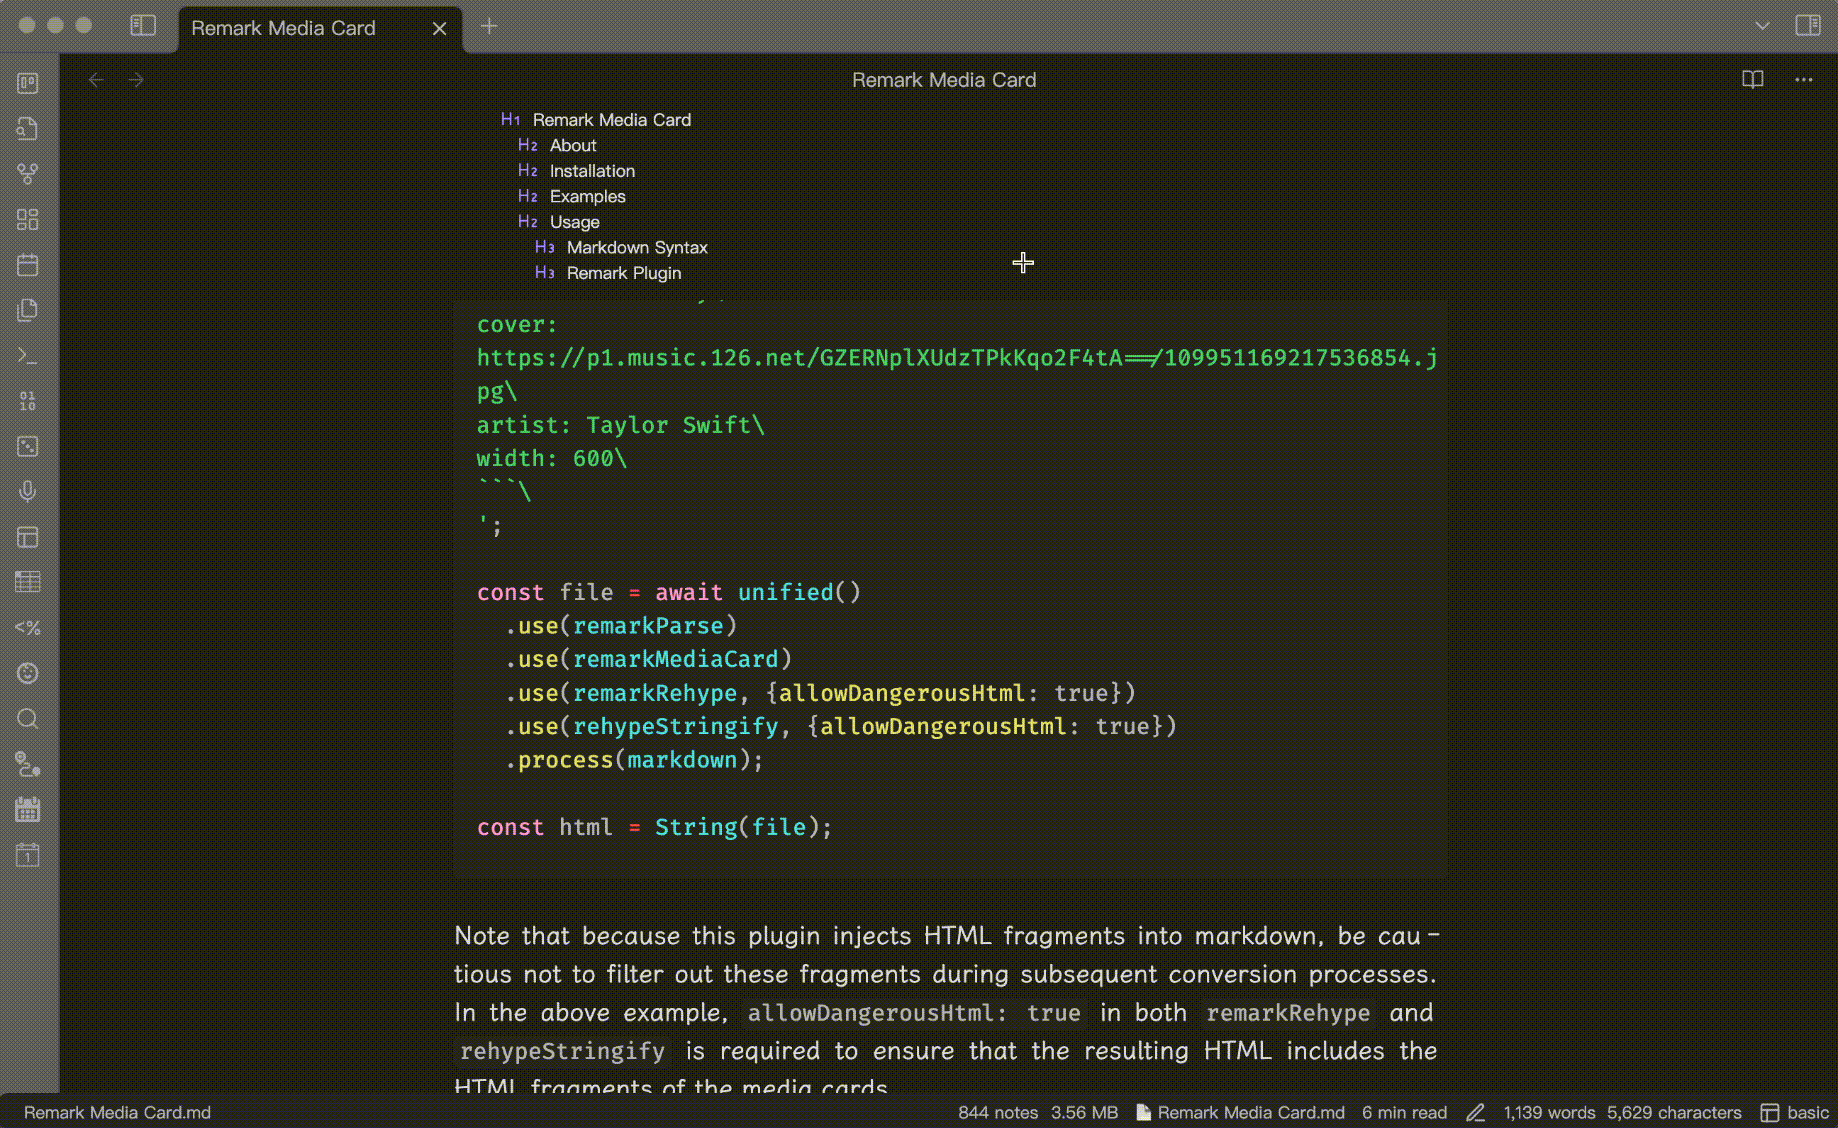Click the .use(remarkMediaCard) code line
The width and height of the screenshot is (1838, 1128).
(648, 659)
